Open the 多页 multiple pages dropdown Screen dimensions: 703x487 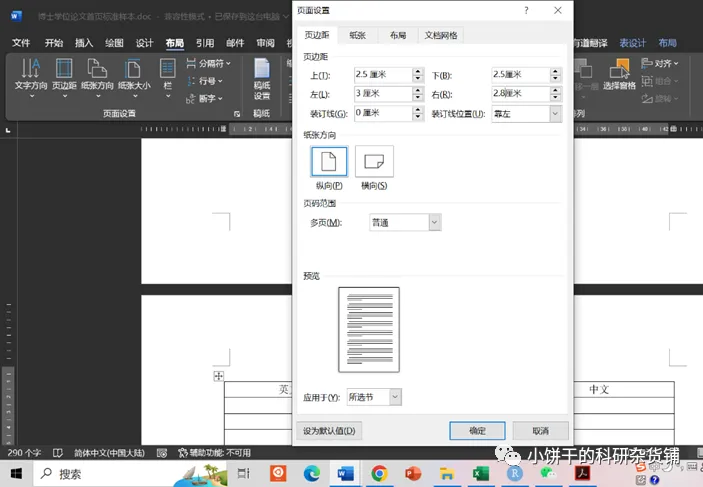(434, 222)
